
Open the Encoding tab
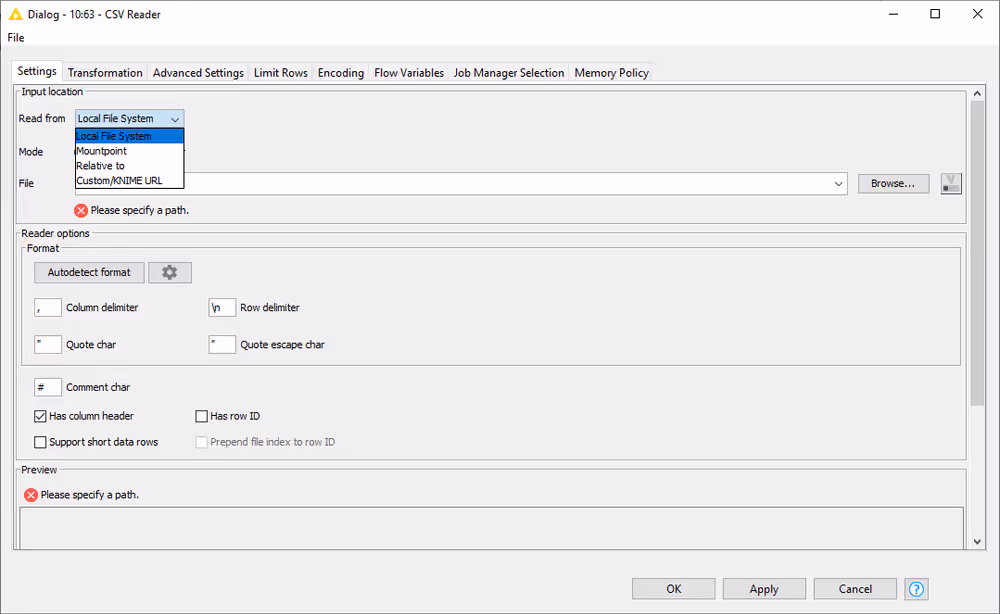point(340,72)
